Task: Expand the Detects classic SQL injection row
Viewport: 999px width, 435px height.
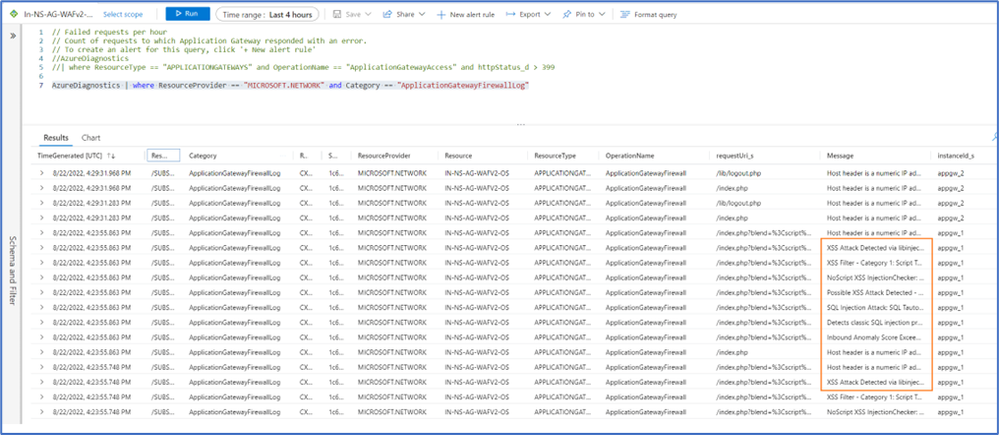Action: [42, 323]
